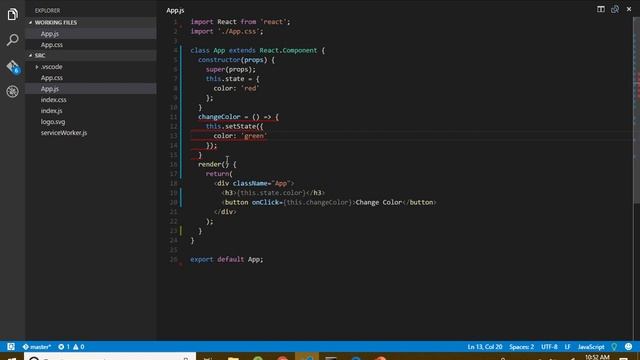Open index.css in the file tree

[x=91, y=100]
